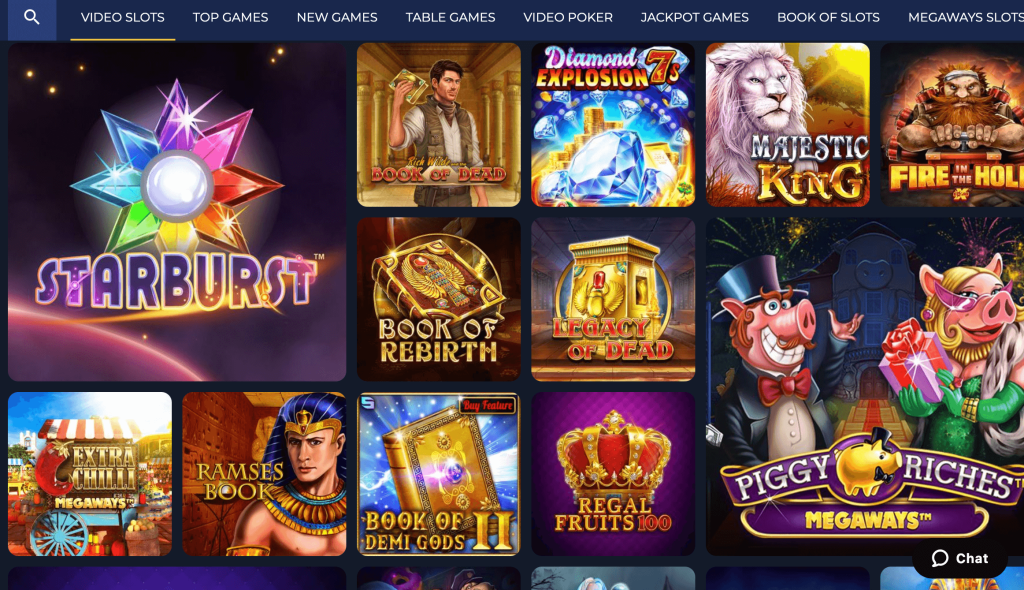
Task: Launch the Starburst game tile
Action: tap(177, 212)
